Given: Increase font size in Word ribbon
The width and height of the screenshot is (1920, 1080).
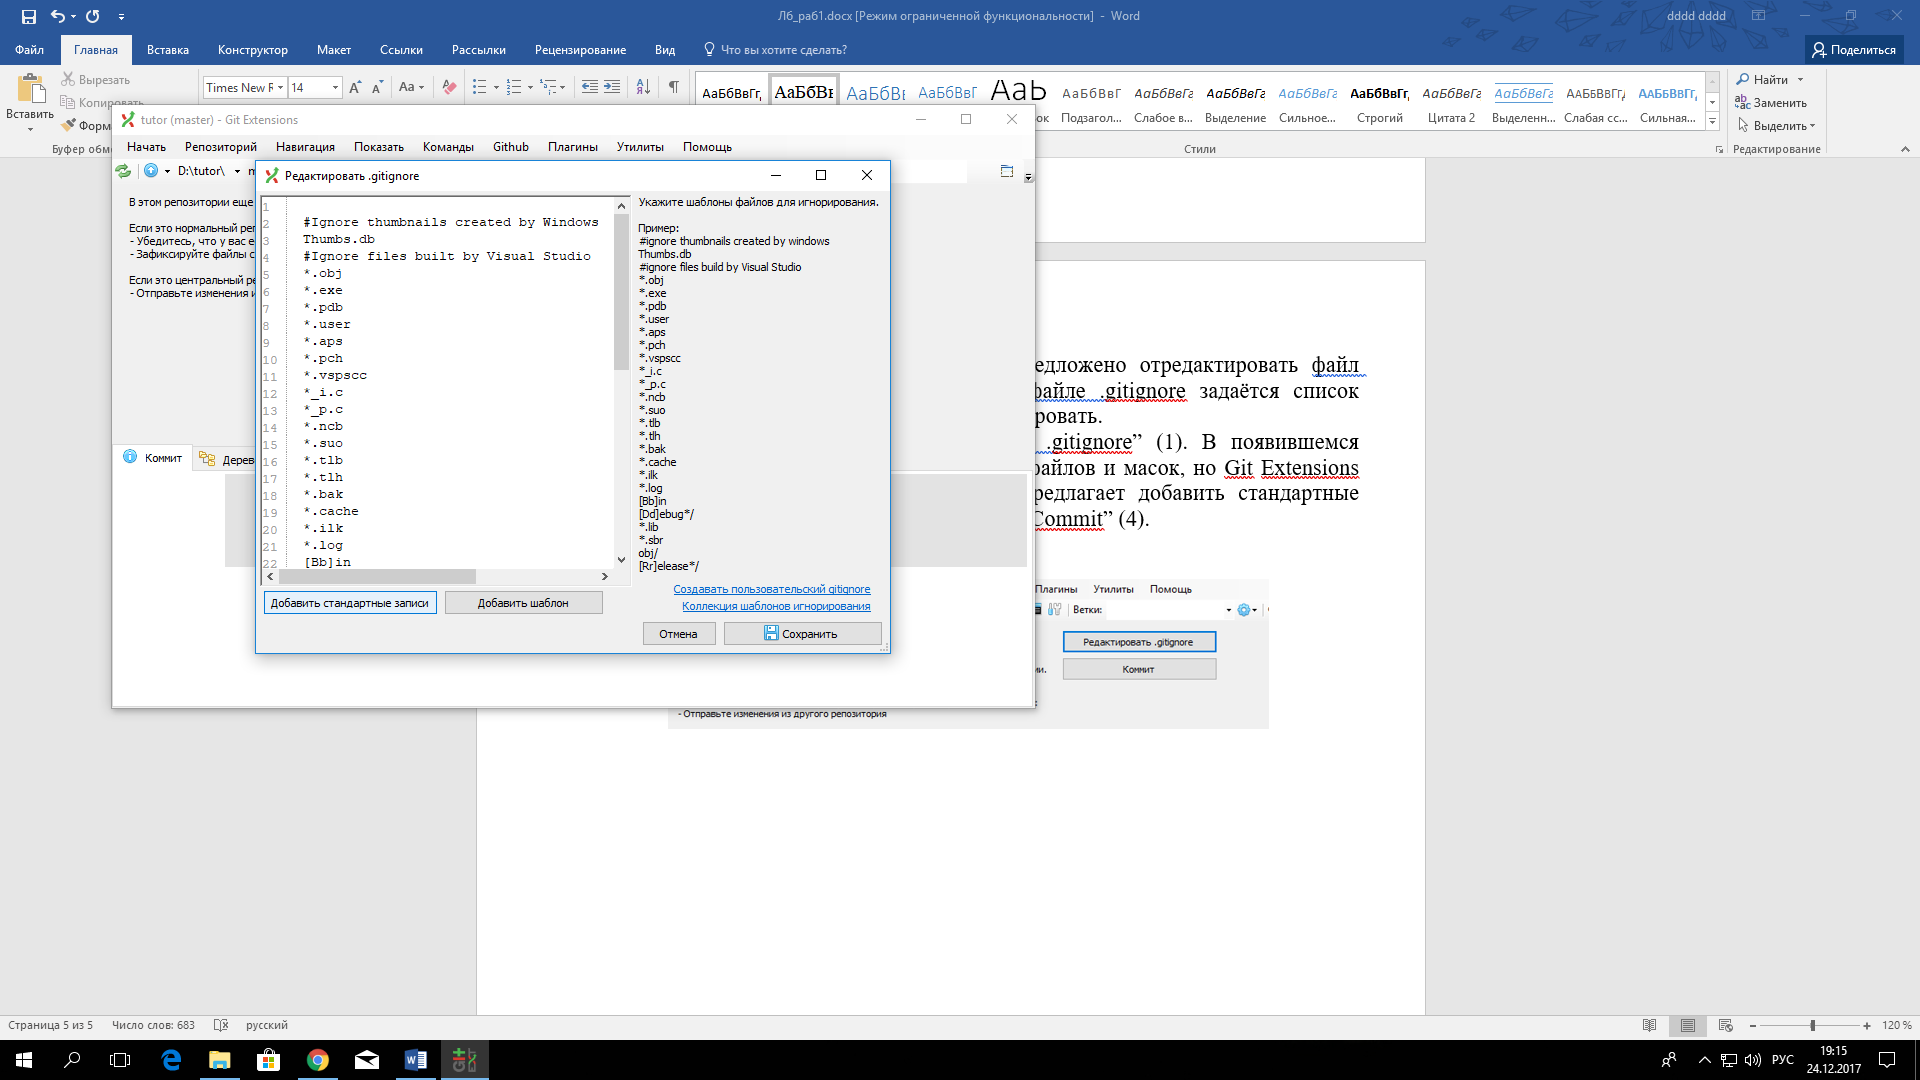Looking at the screenshot, I should (x=355, y=87).
